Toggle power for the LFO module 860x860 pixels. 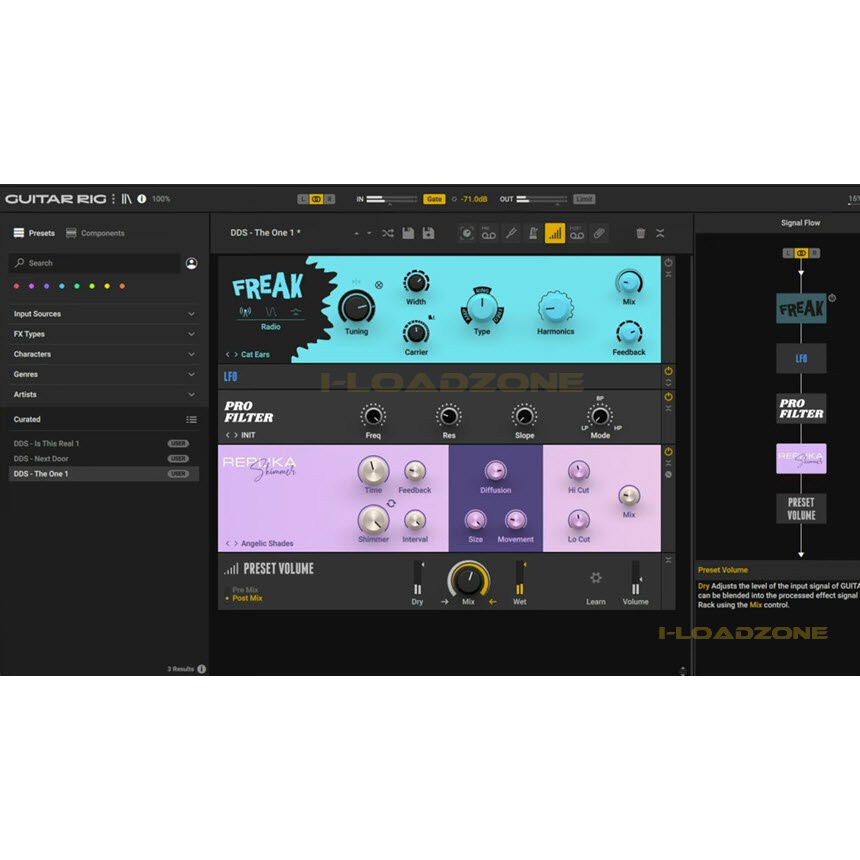click(x=669, y=371)
